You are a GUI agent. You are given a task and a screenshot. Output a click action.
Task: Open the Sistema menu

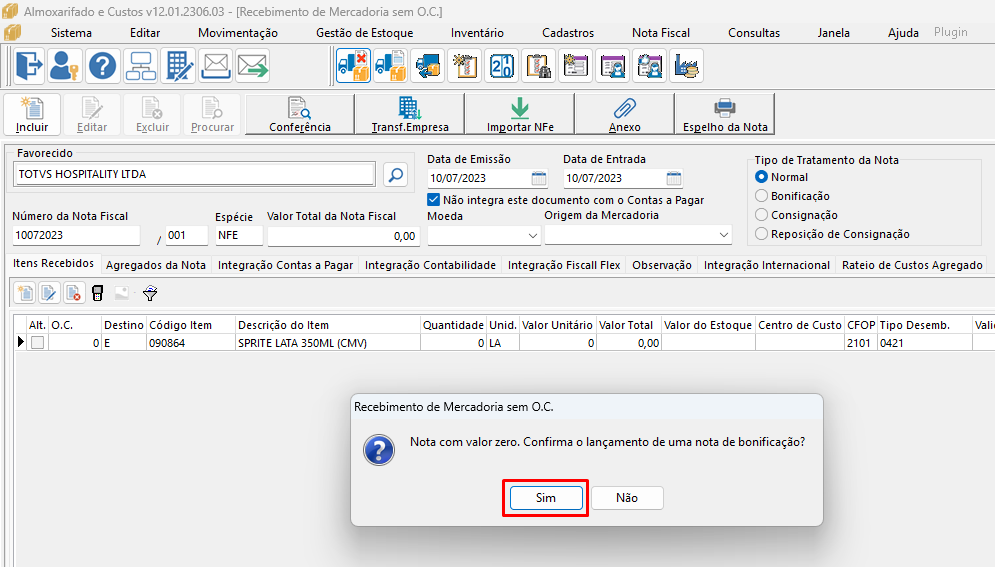point(71,33)
